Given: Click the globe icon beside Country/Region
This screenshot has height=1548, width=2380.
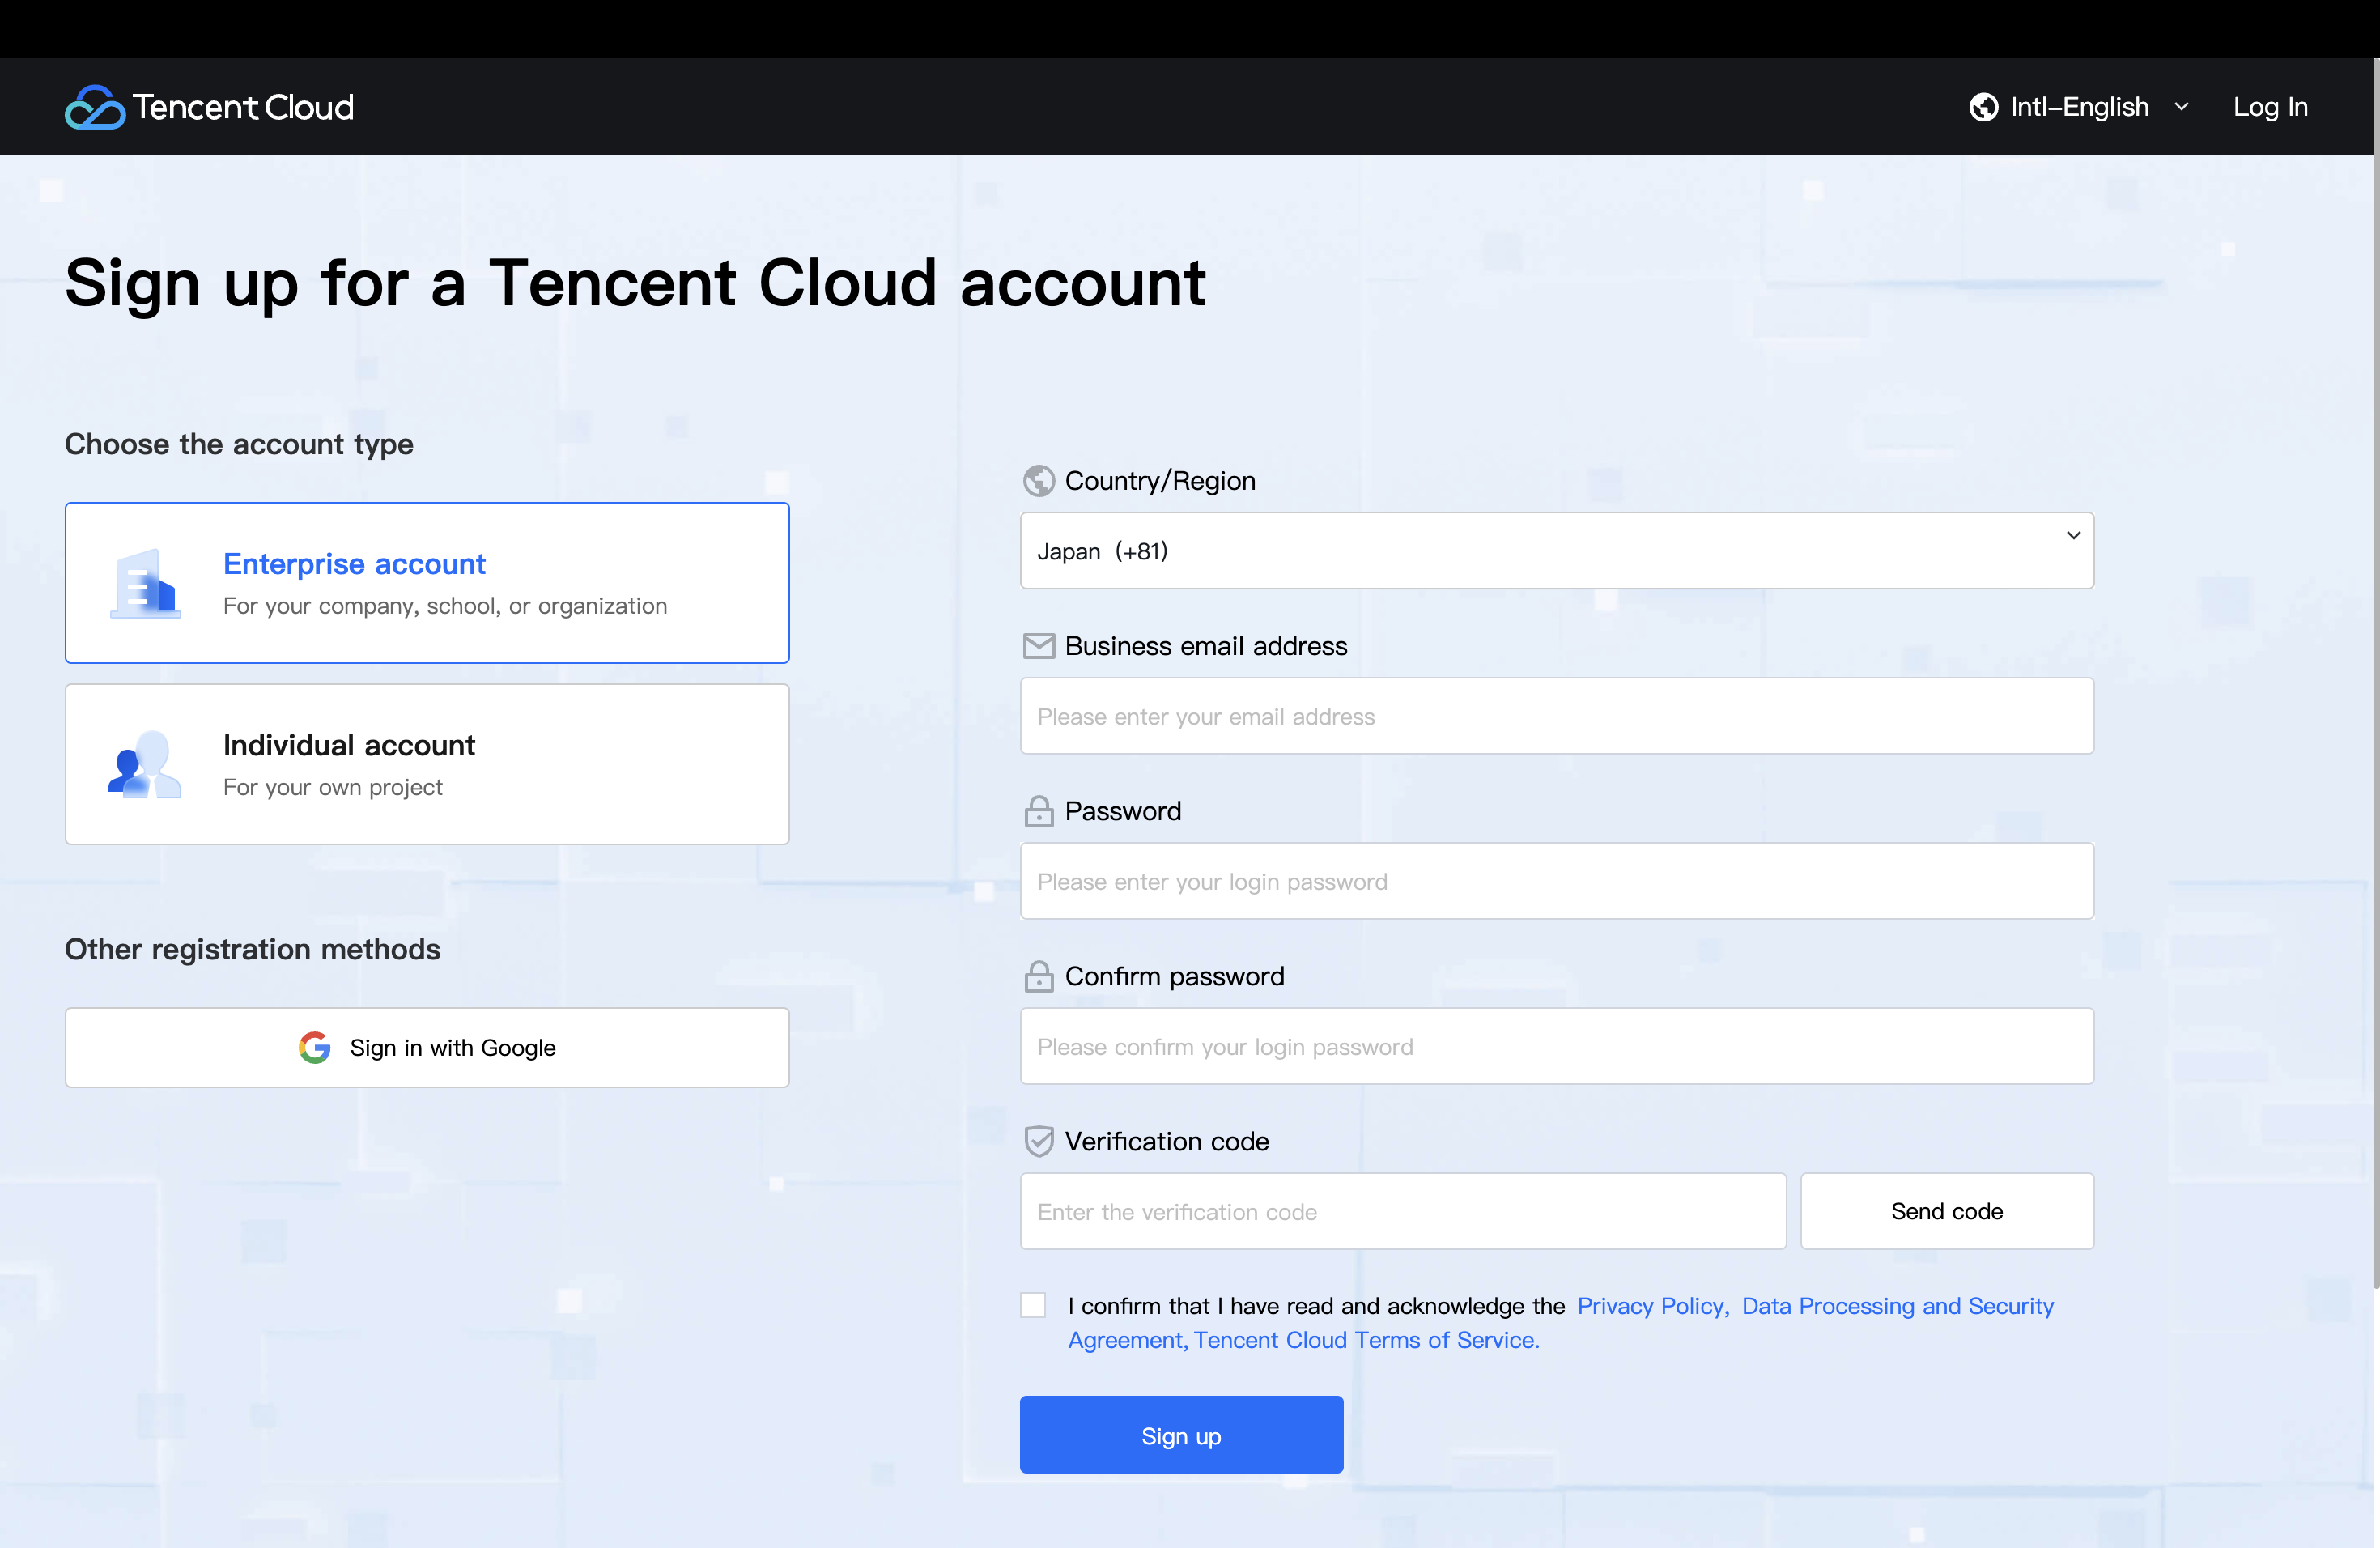Looking at the screenshot, I should coord(1039,481).
